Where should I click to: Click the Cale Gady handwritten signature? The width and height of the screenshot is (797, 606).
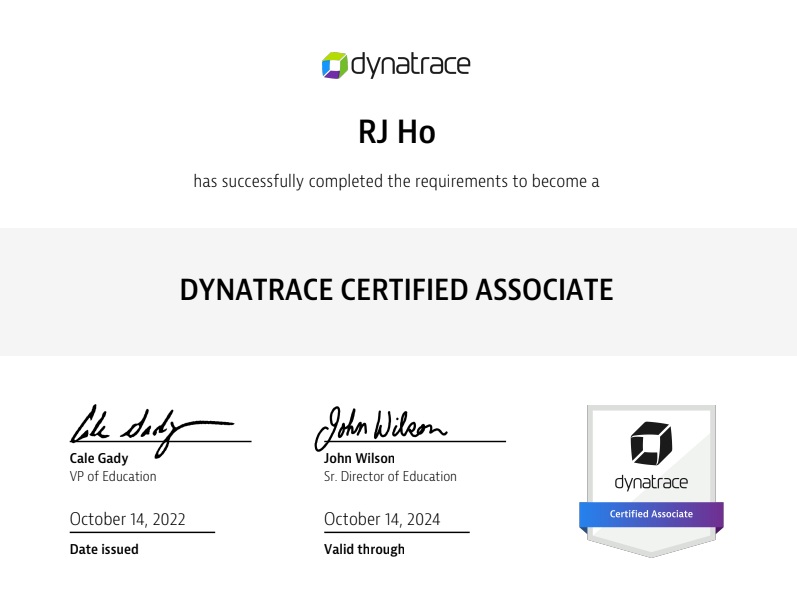point(140,426)
